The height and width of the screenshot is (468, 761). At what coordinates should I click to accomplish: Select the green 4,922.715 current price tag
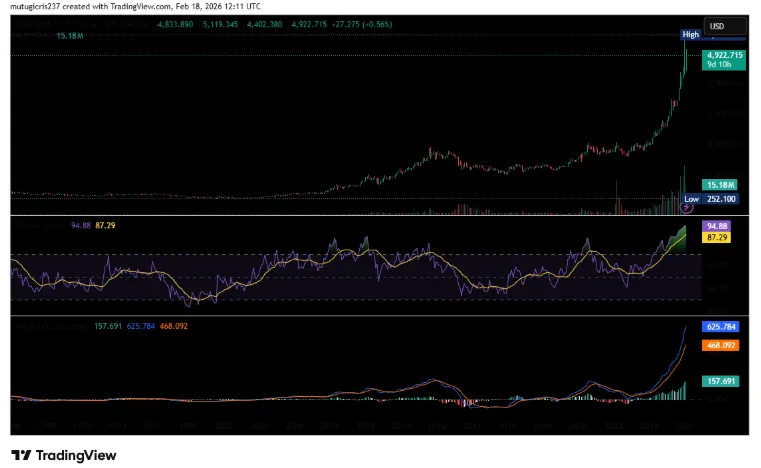tap(724, 55)
